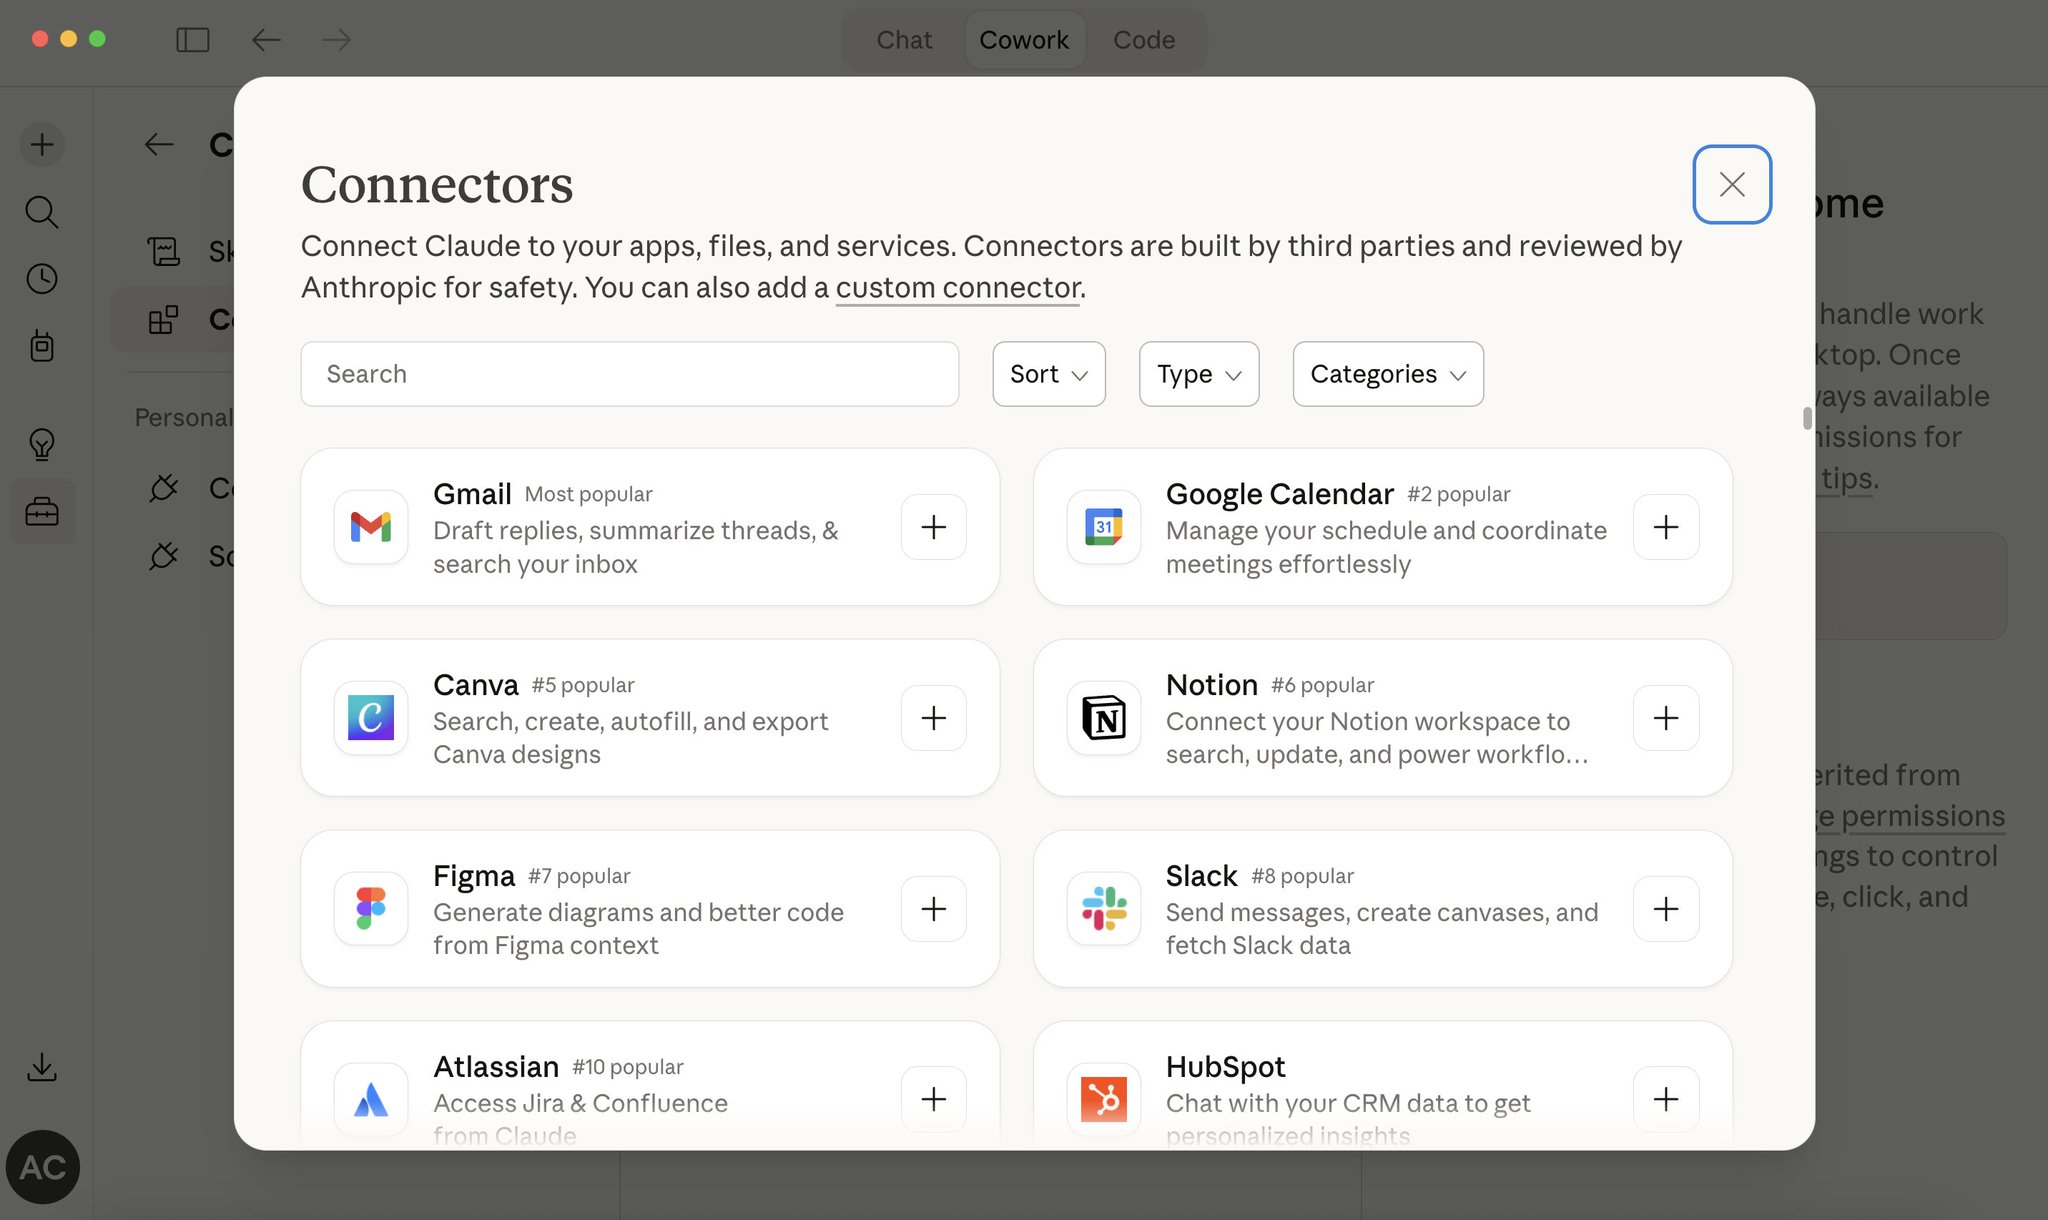Click the Google Calendar logo icon
Screen dimensions: 2048x1220
pos(1104,527)
